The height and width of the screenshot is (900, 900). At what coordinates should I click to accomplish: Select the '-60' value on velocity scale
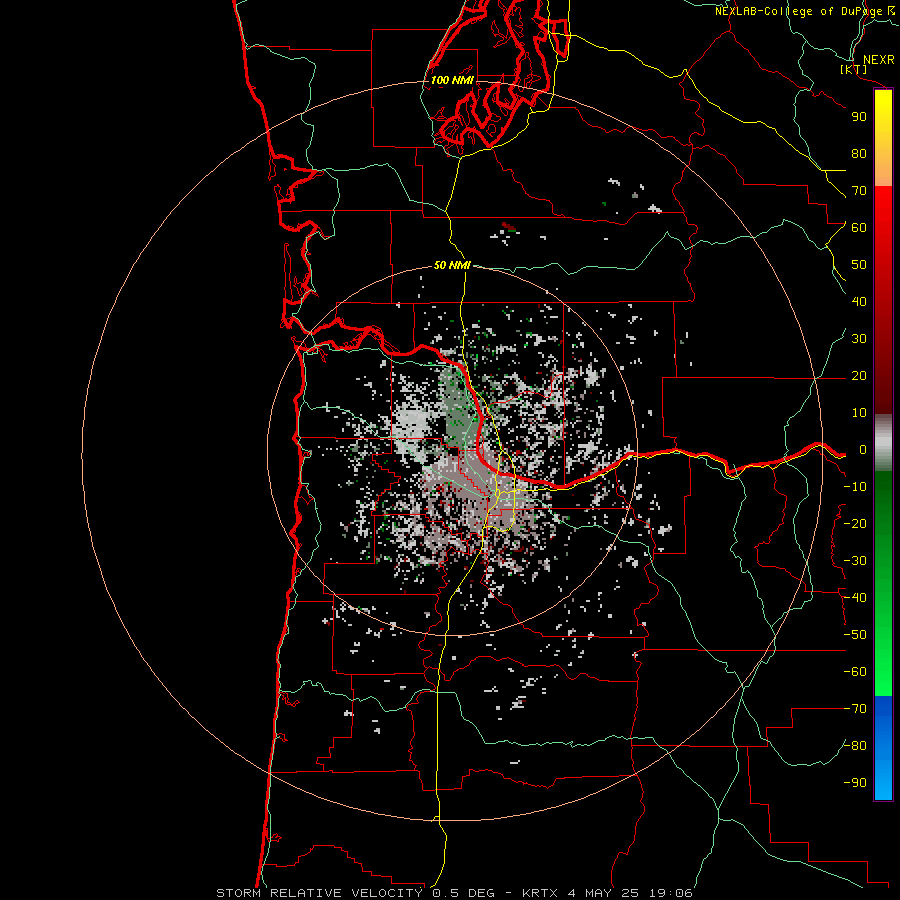[x=855, y=672]
